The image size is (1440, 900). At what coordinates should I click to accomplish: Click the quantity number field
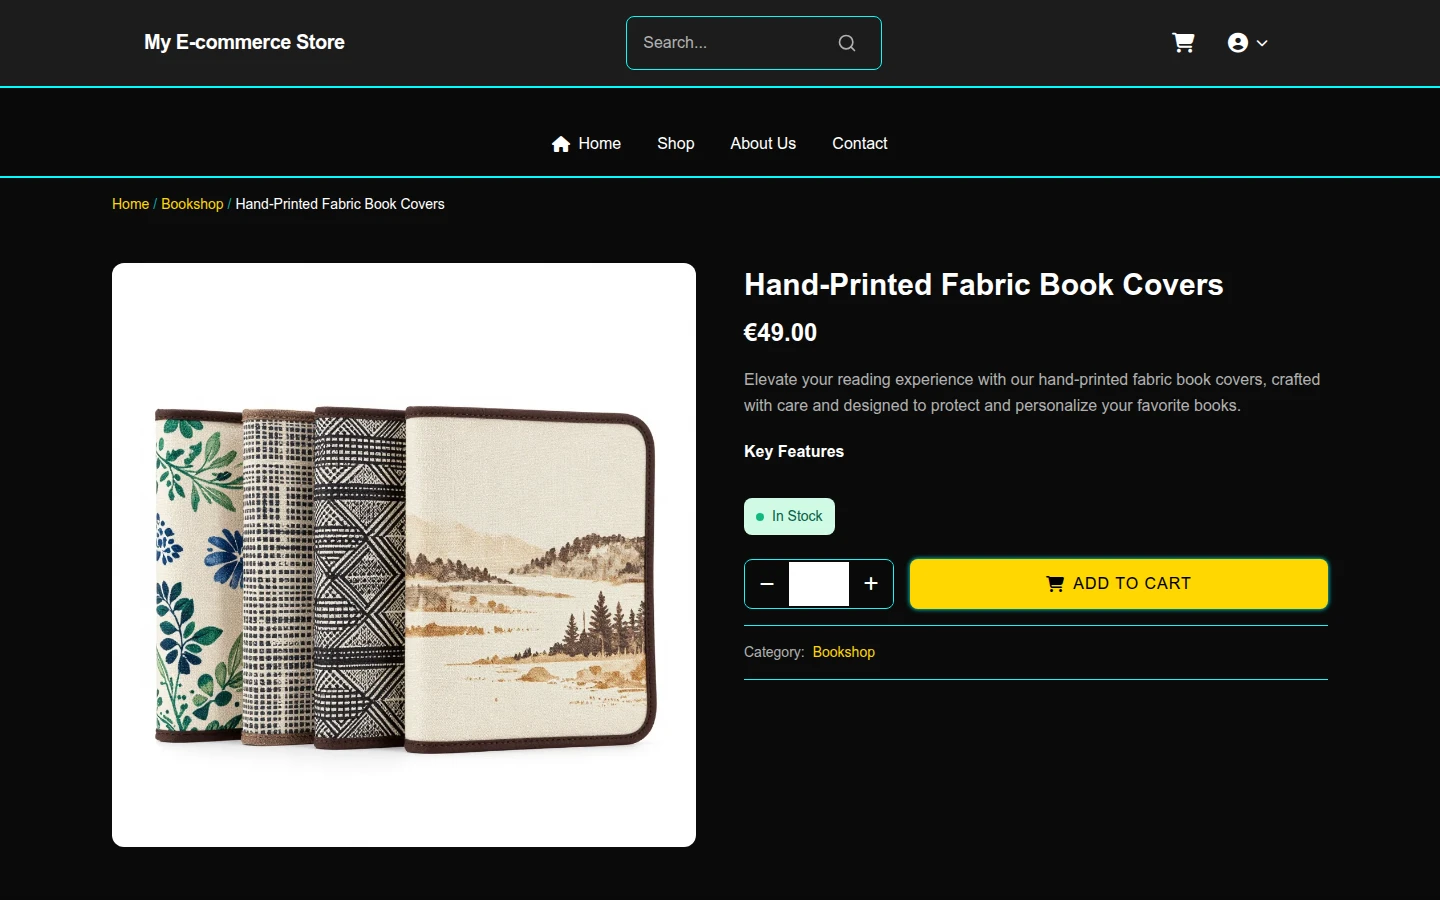click(x=819, y=584)
